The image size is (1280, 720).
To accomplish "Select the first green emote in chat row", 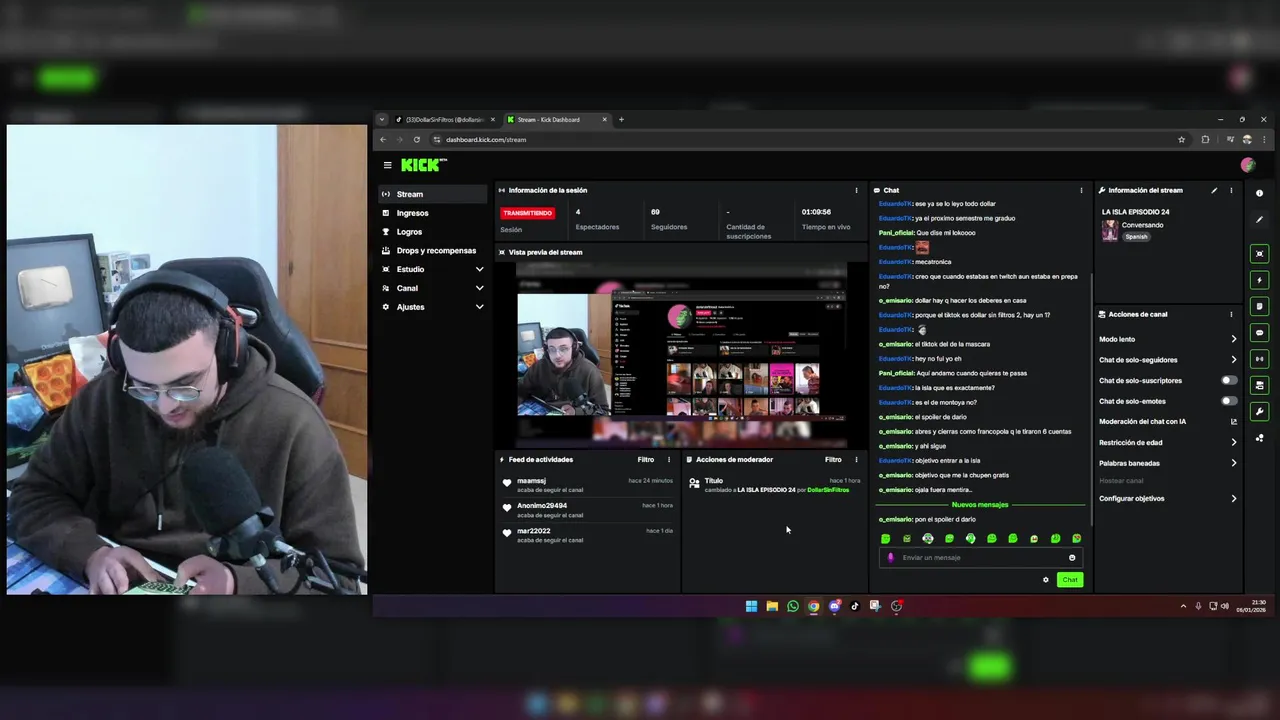I will 885,539.
